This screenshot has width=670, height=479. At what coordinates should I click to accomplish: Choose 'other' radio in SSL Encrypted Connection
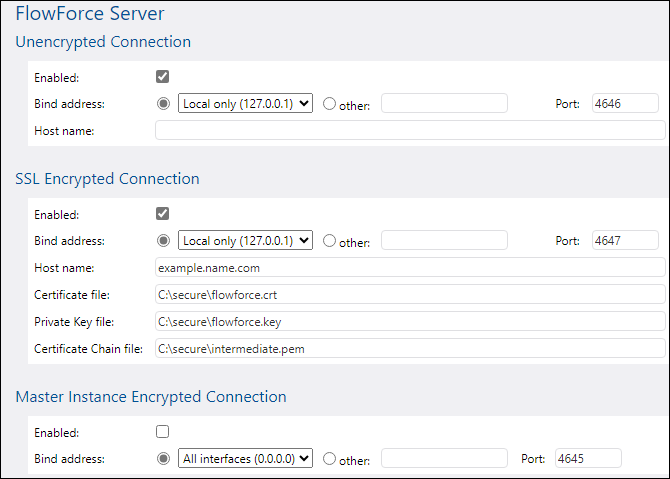(x=330, y=241)
